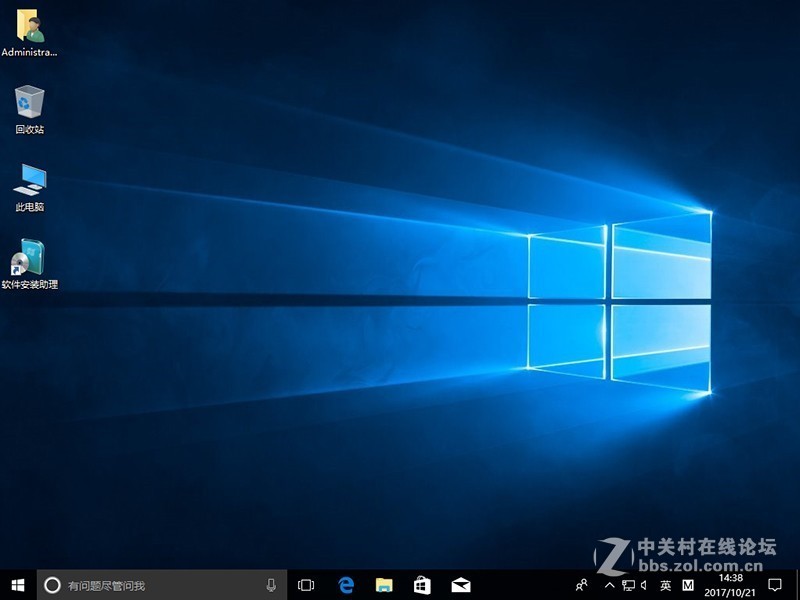Open the Mail app from the taskbar
The width and height of the screenshot is (800, 600).
(x=461, y=585)
